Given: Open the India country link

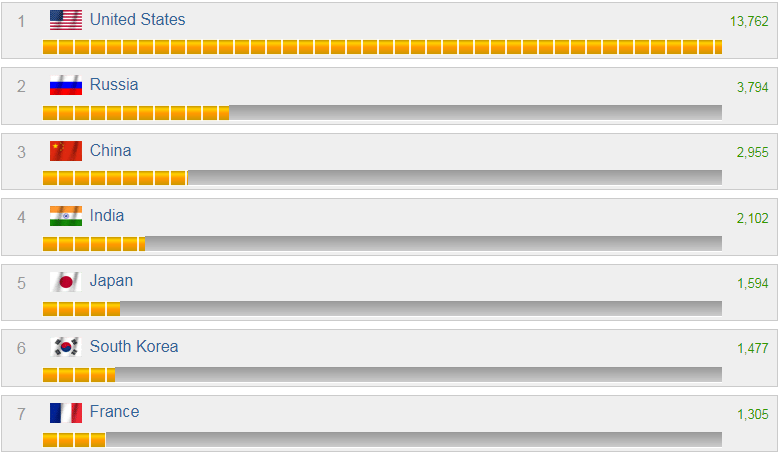Looking at the screenshot, I should pos(107,216).
